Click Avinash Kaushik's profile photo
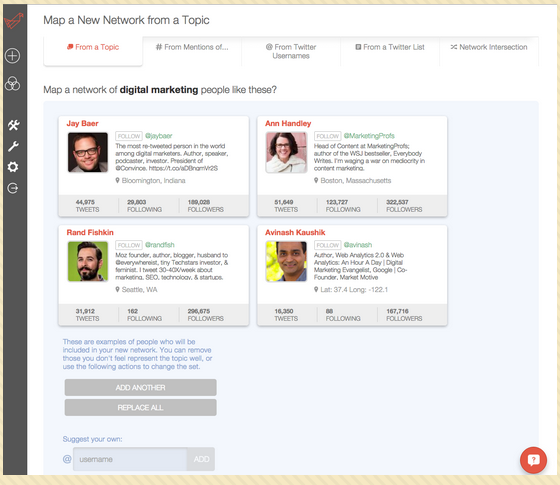The height and width of the screenshot is (485, 560). point(286,261)
